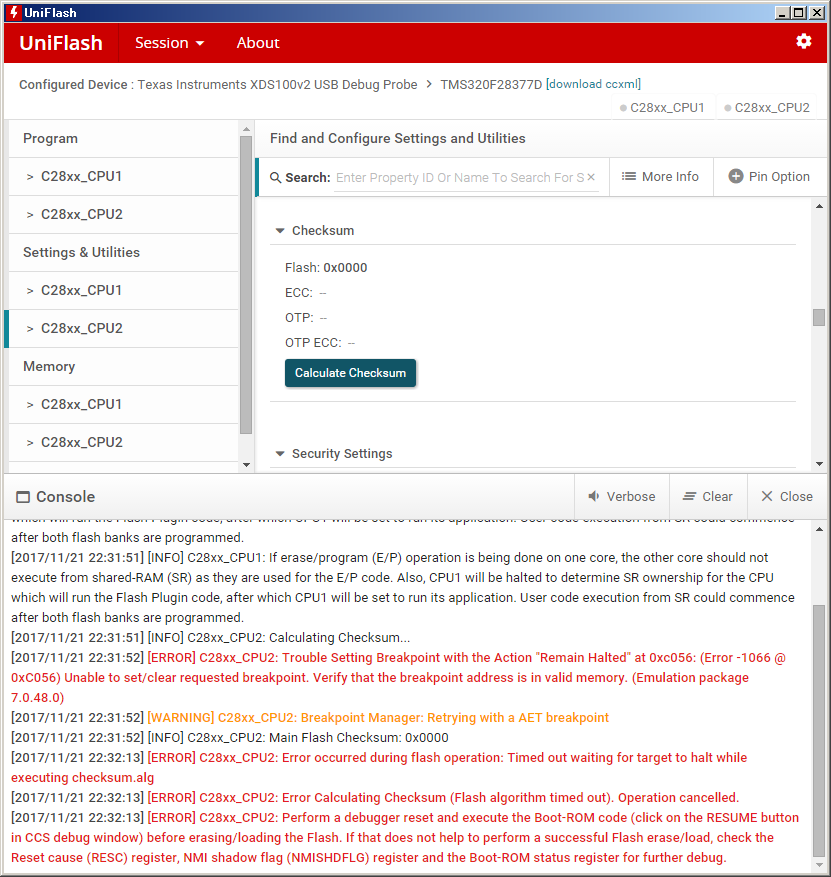Open the settings gear icon
831x877 pixels.
pos(804,41)
